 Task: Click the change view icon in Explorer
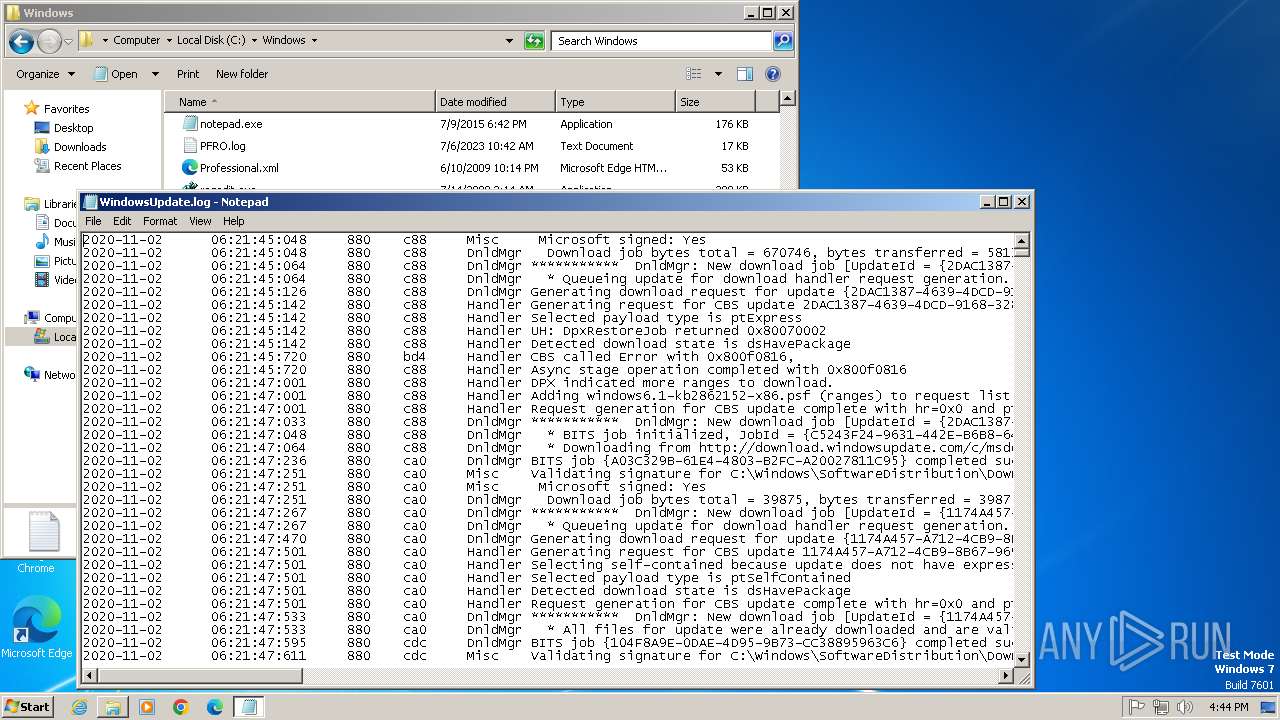click(x=694, y=74)
